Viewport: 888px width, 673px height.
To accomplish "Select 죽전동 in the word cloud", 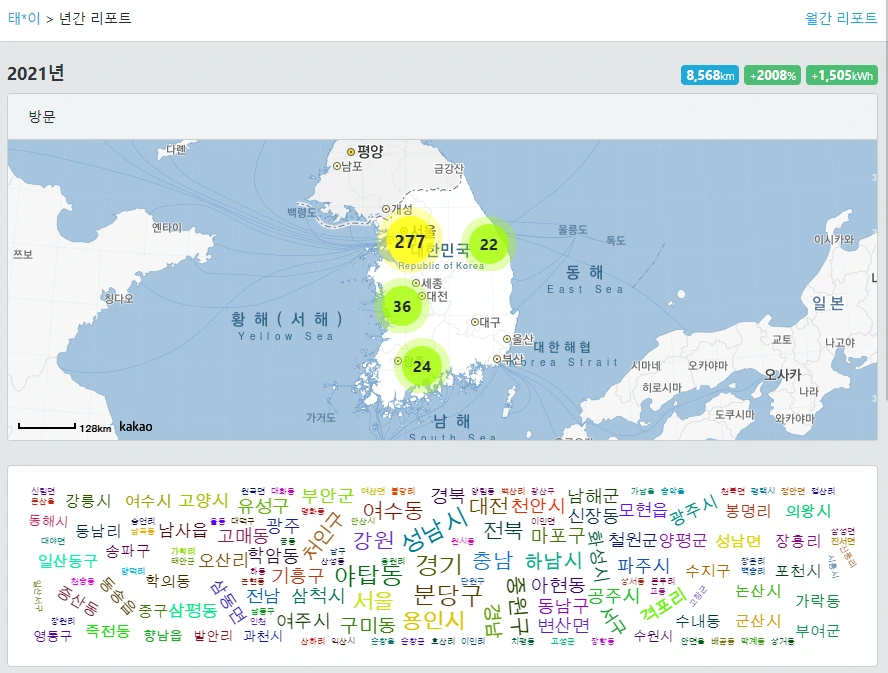I will [108, 631].
